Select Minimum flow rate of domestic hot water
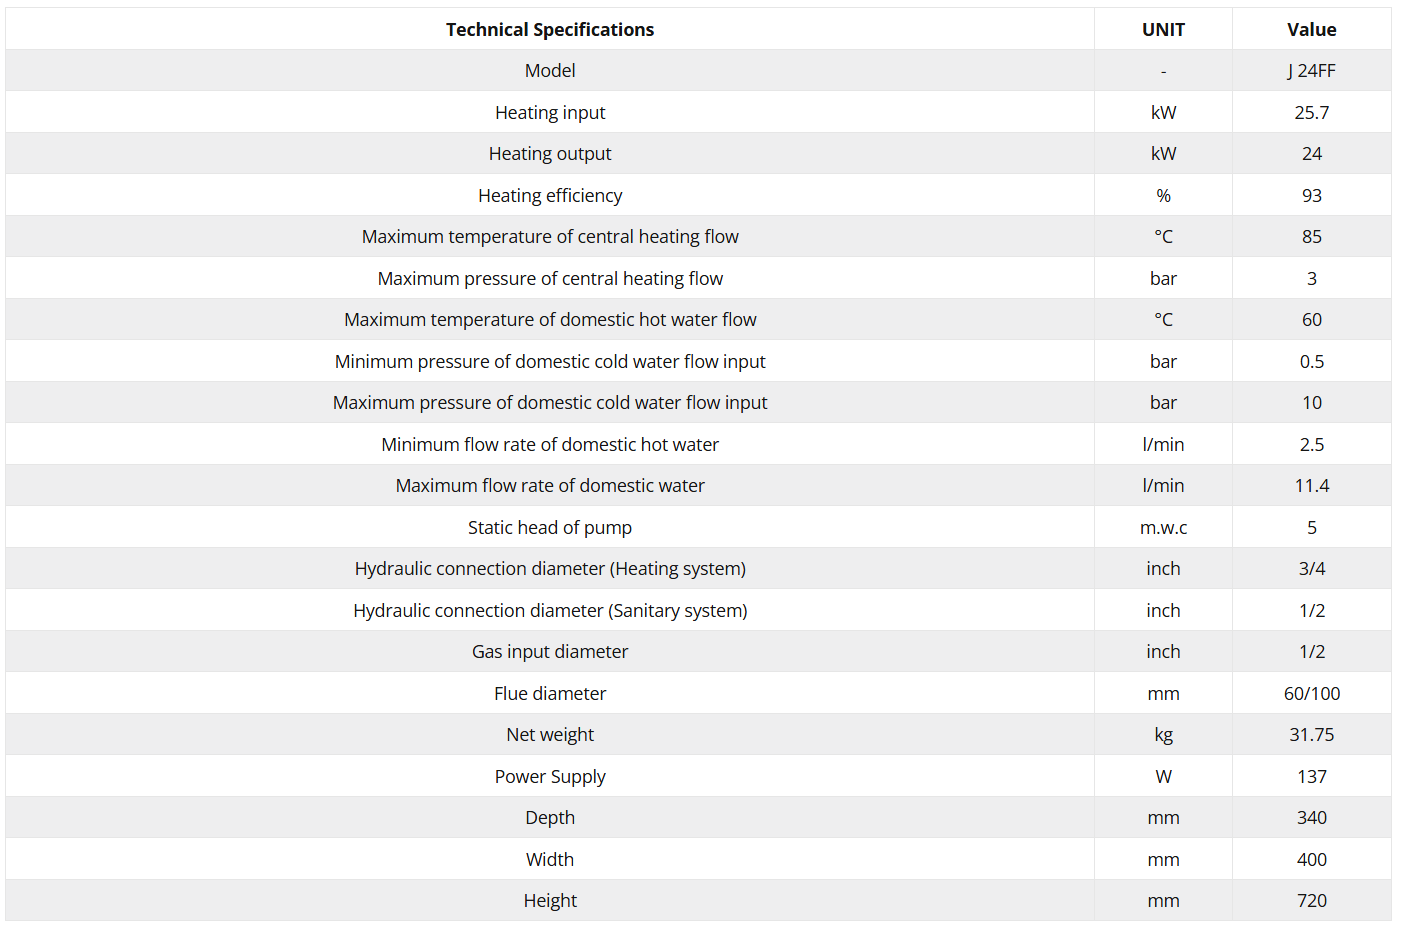The image size is (1401, 932). [550, 445]
